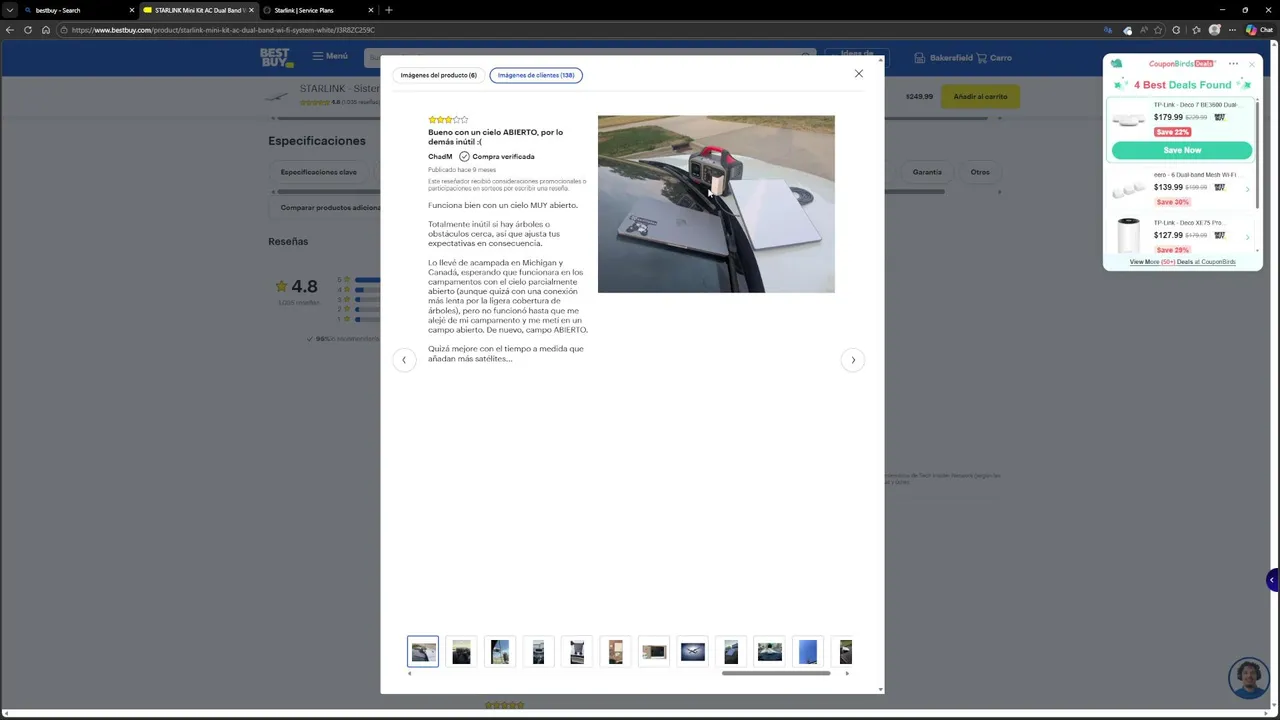Click the thumbnail strip horizontal scrollbar
Image resolution: width=1280 pixels, height=720 pixels.
pos(776,673)
